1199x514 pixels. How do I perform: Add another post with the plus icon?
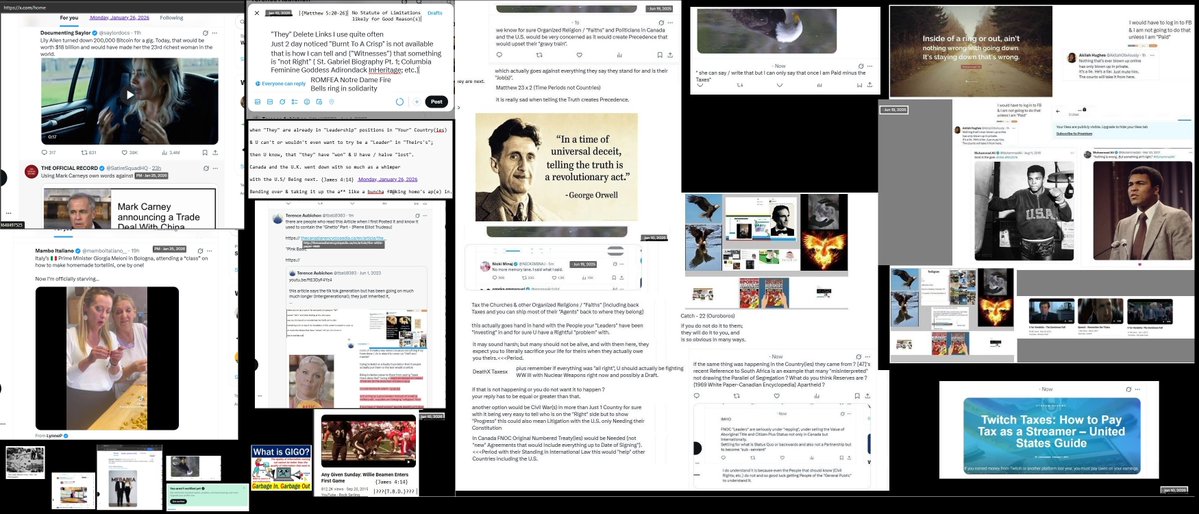(417, 102)
